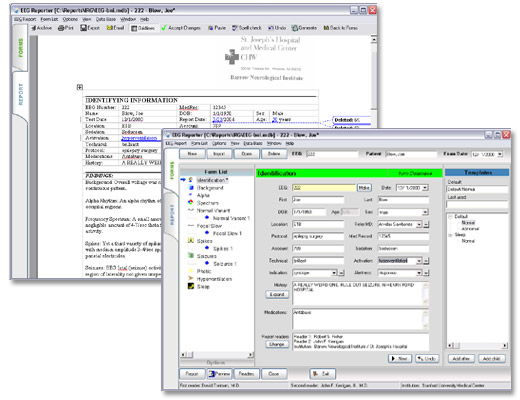520x400 pixels.
Task: Click Paste icon in back window toolbar
Action: pos(211,28)
